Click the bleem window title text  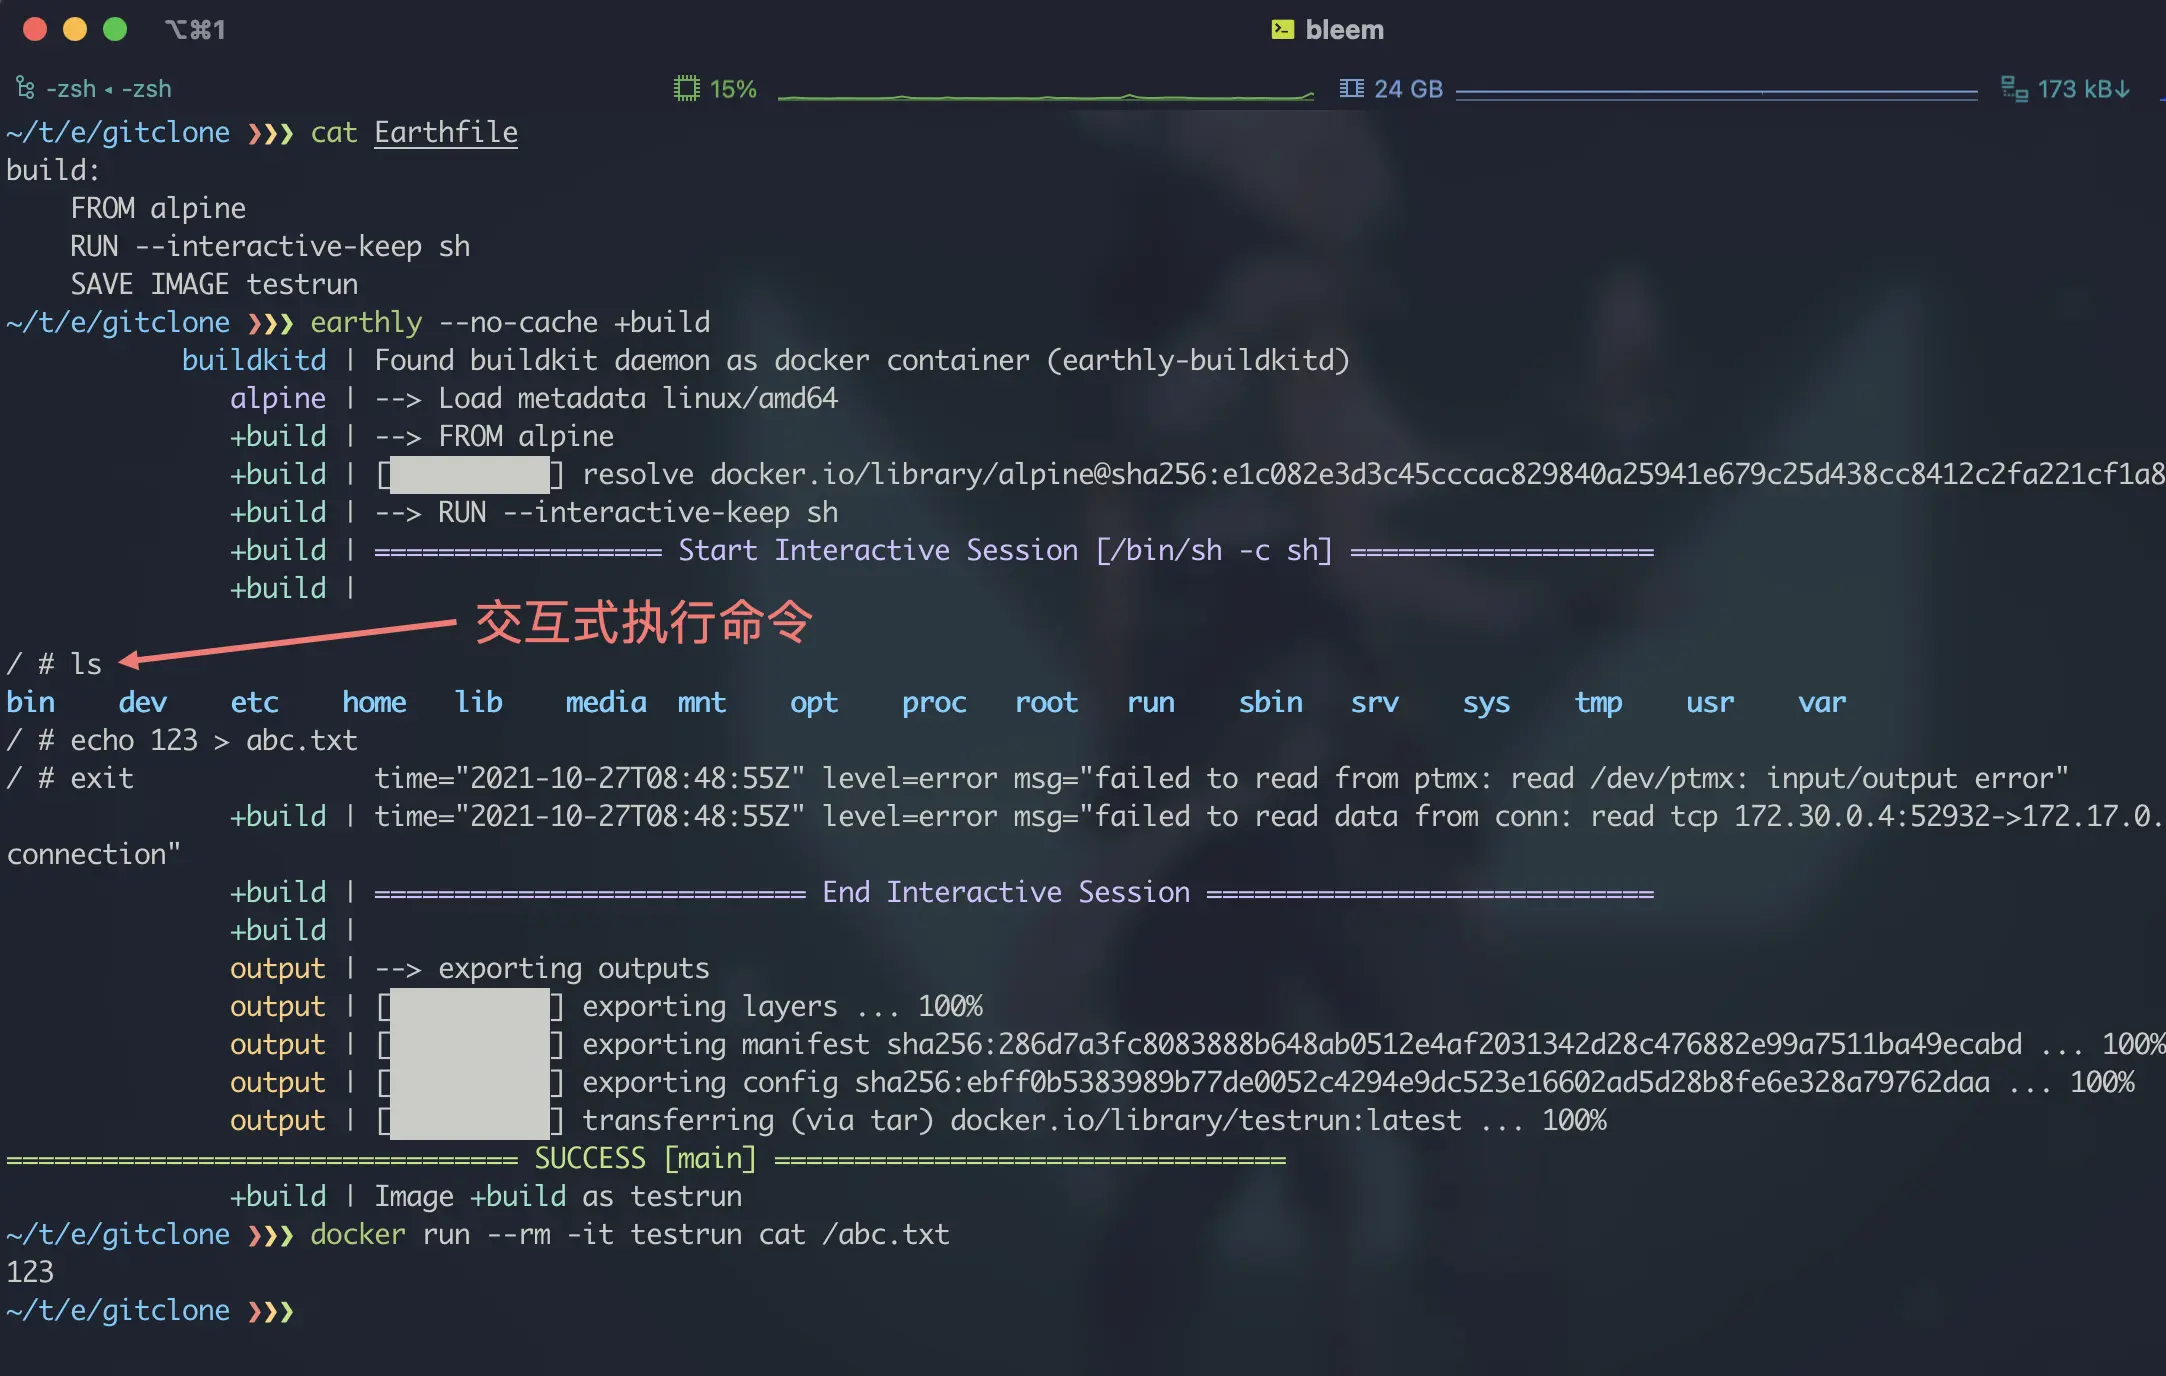(1344, 30)
